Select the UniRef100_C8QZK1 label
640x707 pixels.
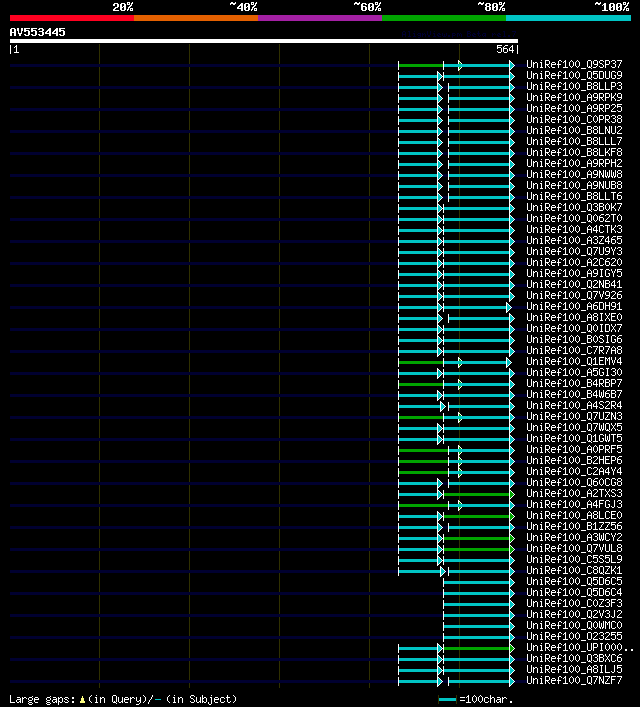coord(574,570)
